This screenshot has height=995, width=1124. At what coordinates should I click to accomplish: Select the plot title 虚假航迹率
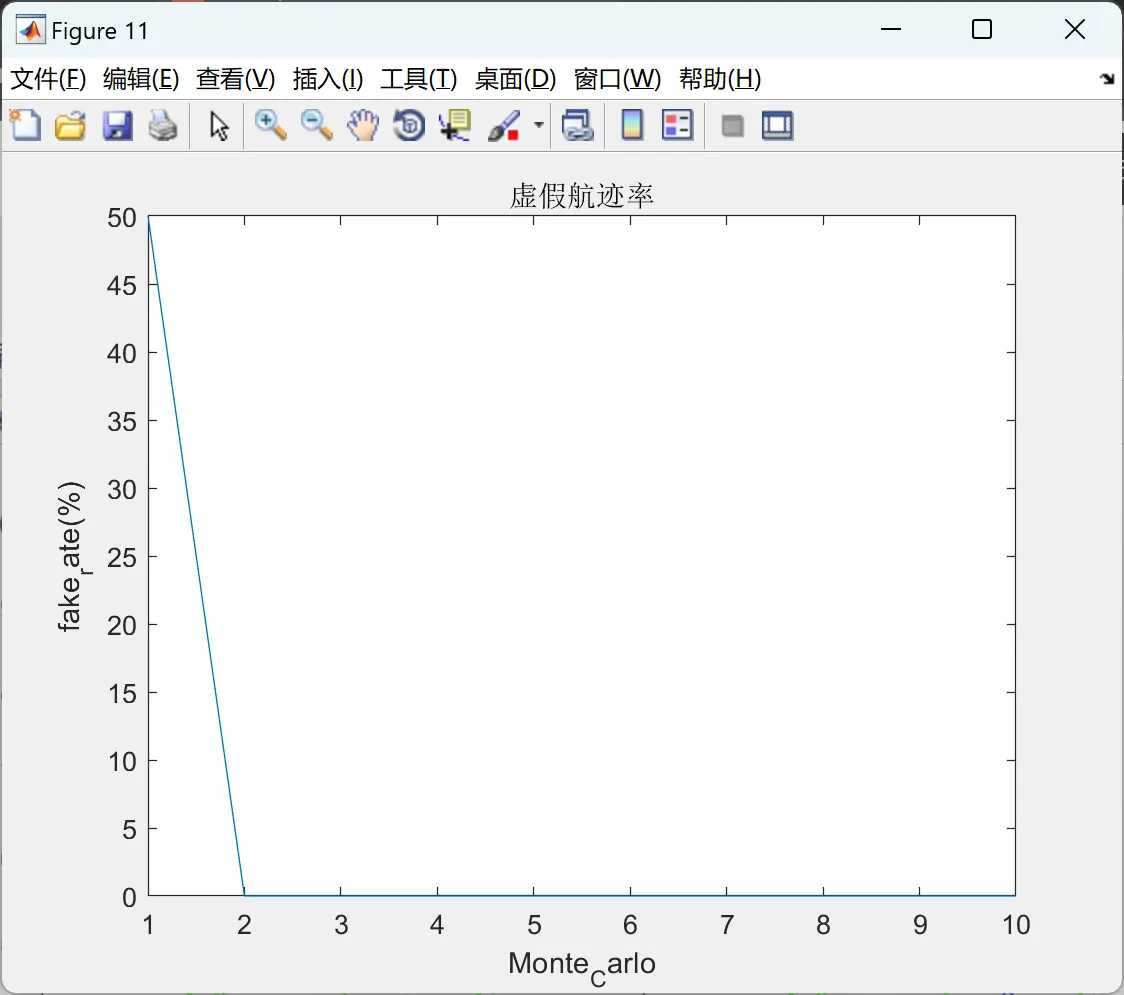tap(581, 196)
